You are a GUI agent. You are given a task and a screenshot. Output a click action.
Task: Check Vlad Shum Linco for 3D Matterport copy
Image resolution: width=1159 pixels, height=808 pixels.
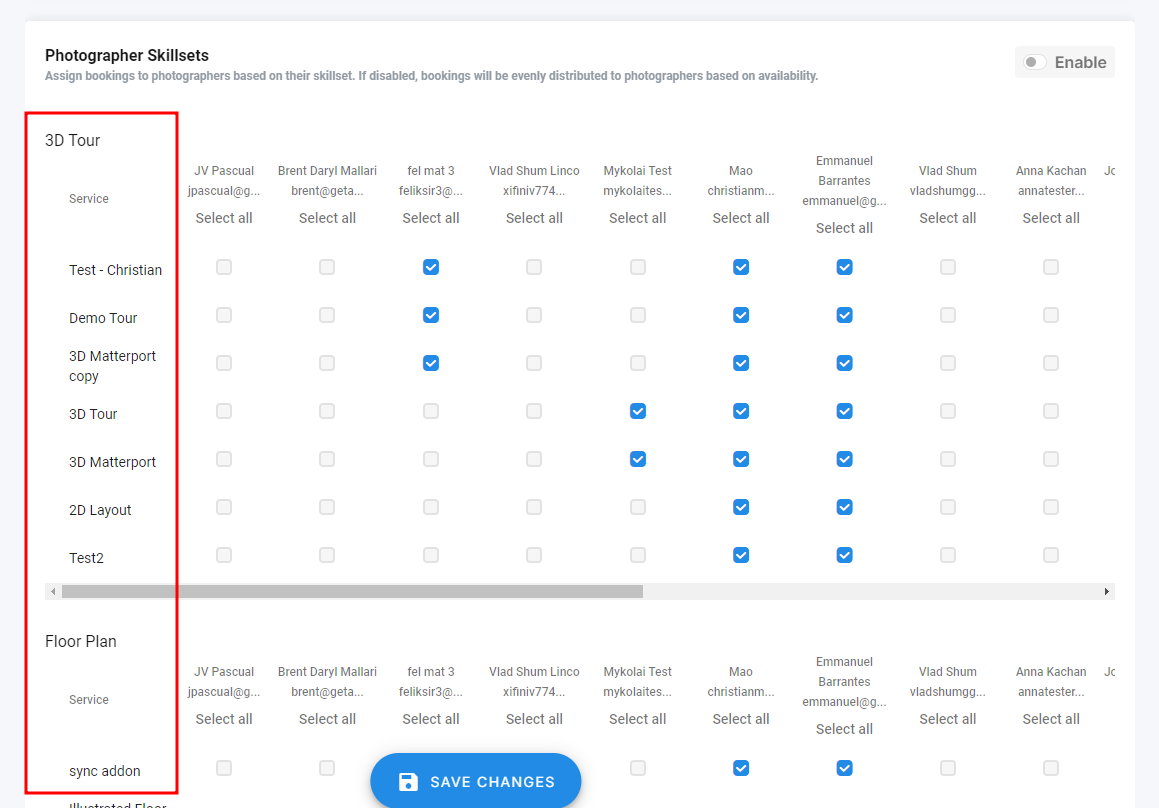pos(534,363)
